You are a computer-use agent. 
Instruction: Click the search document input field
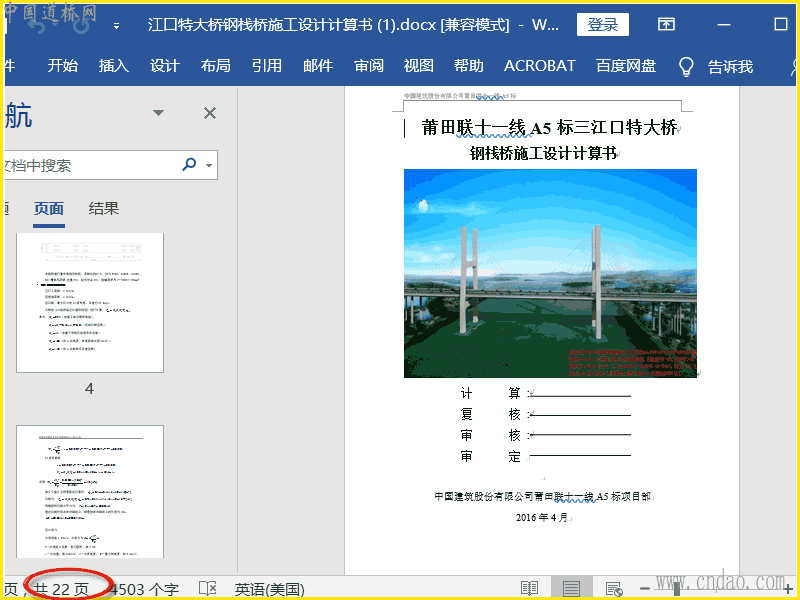pyautogui.click(x=92, y=165)
